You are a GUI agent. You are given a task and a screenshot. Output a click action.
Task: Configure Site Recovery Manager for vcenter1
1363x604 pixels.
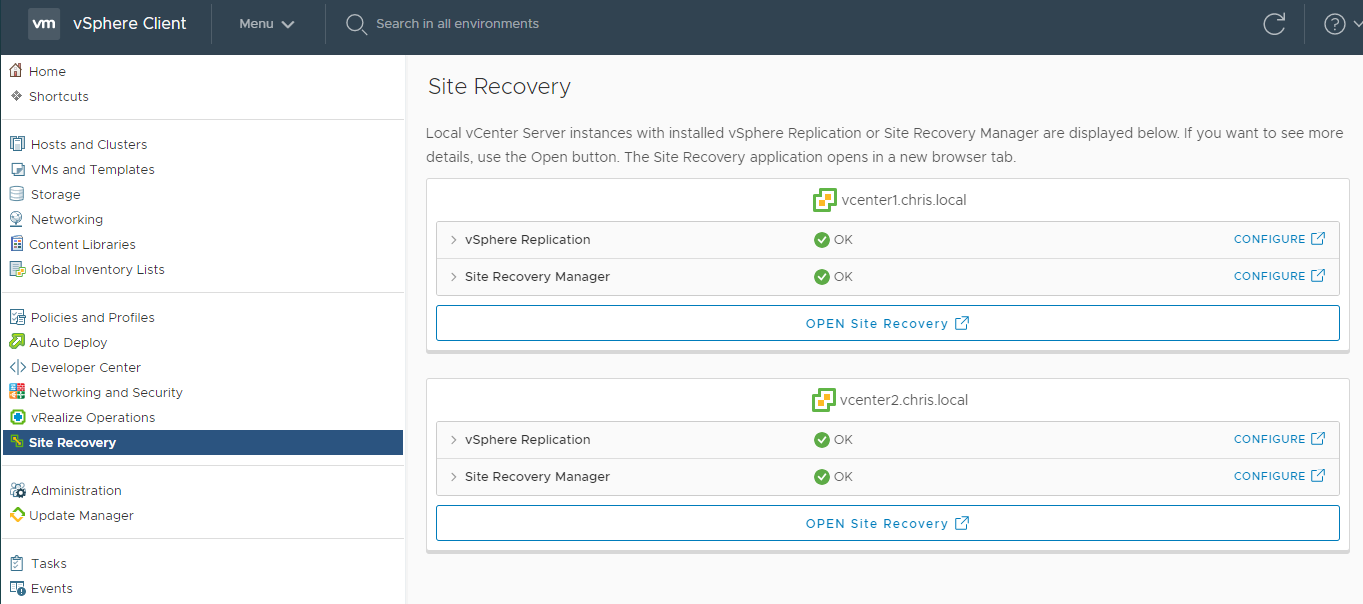(1279, 276)
